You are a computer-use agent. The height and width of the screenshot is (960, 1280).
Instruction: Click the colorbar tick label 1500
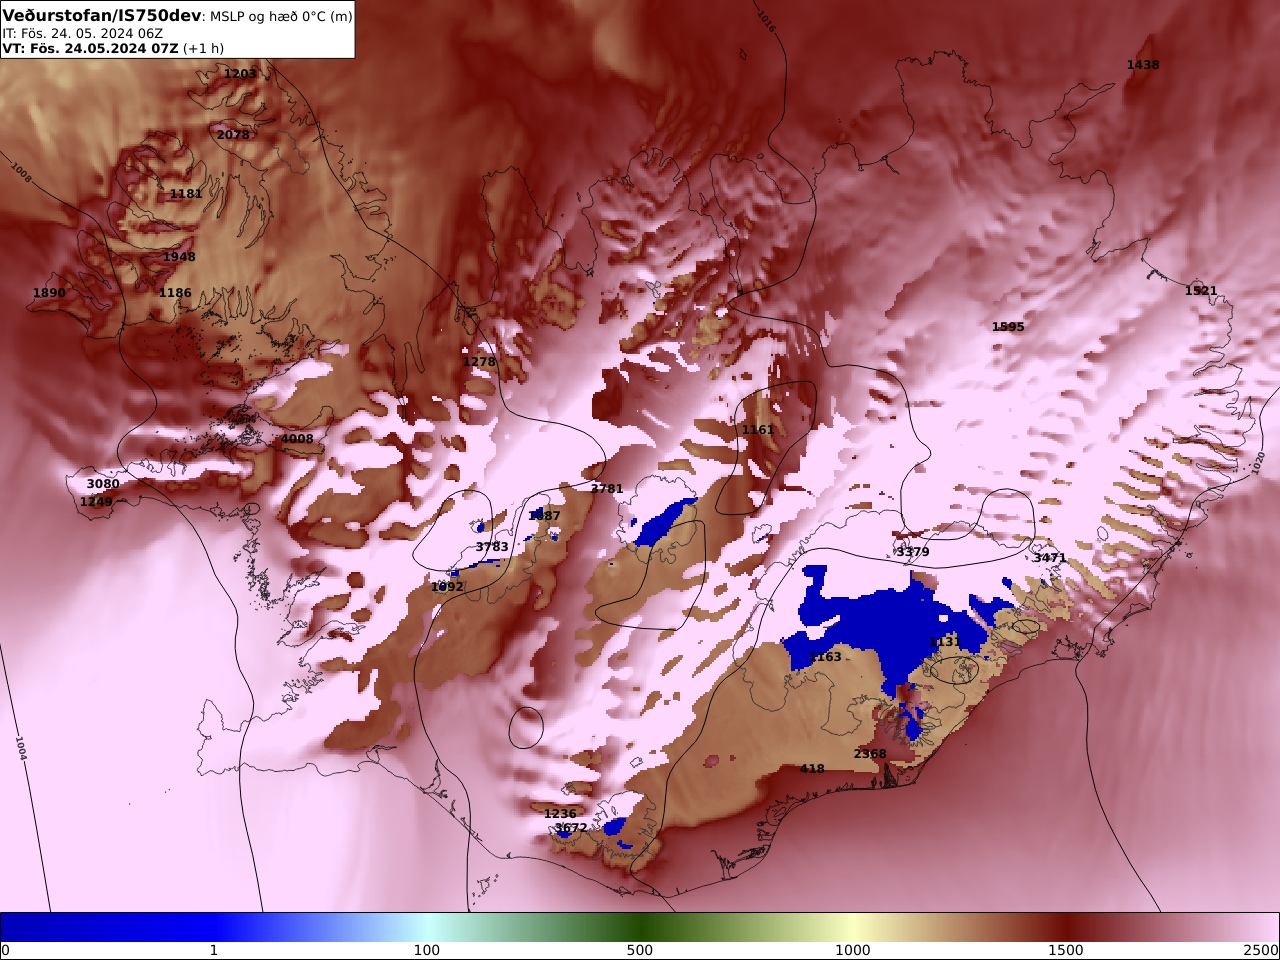(1066, 950)
